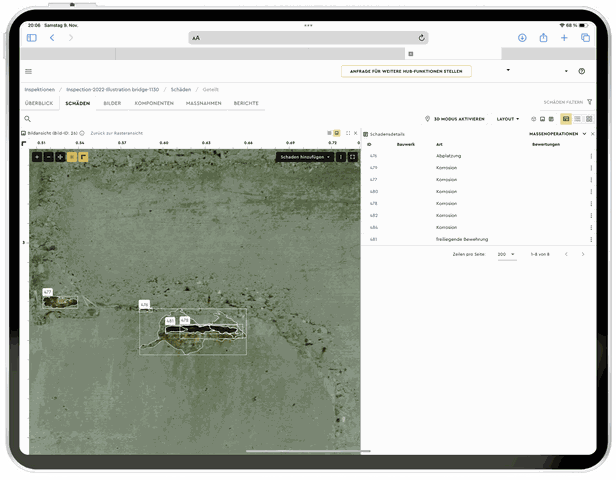This screenshot has height=480, width=616.
Task: Enter fullscreen in the image viewer
Action: 352,157
